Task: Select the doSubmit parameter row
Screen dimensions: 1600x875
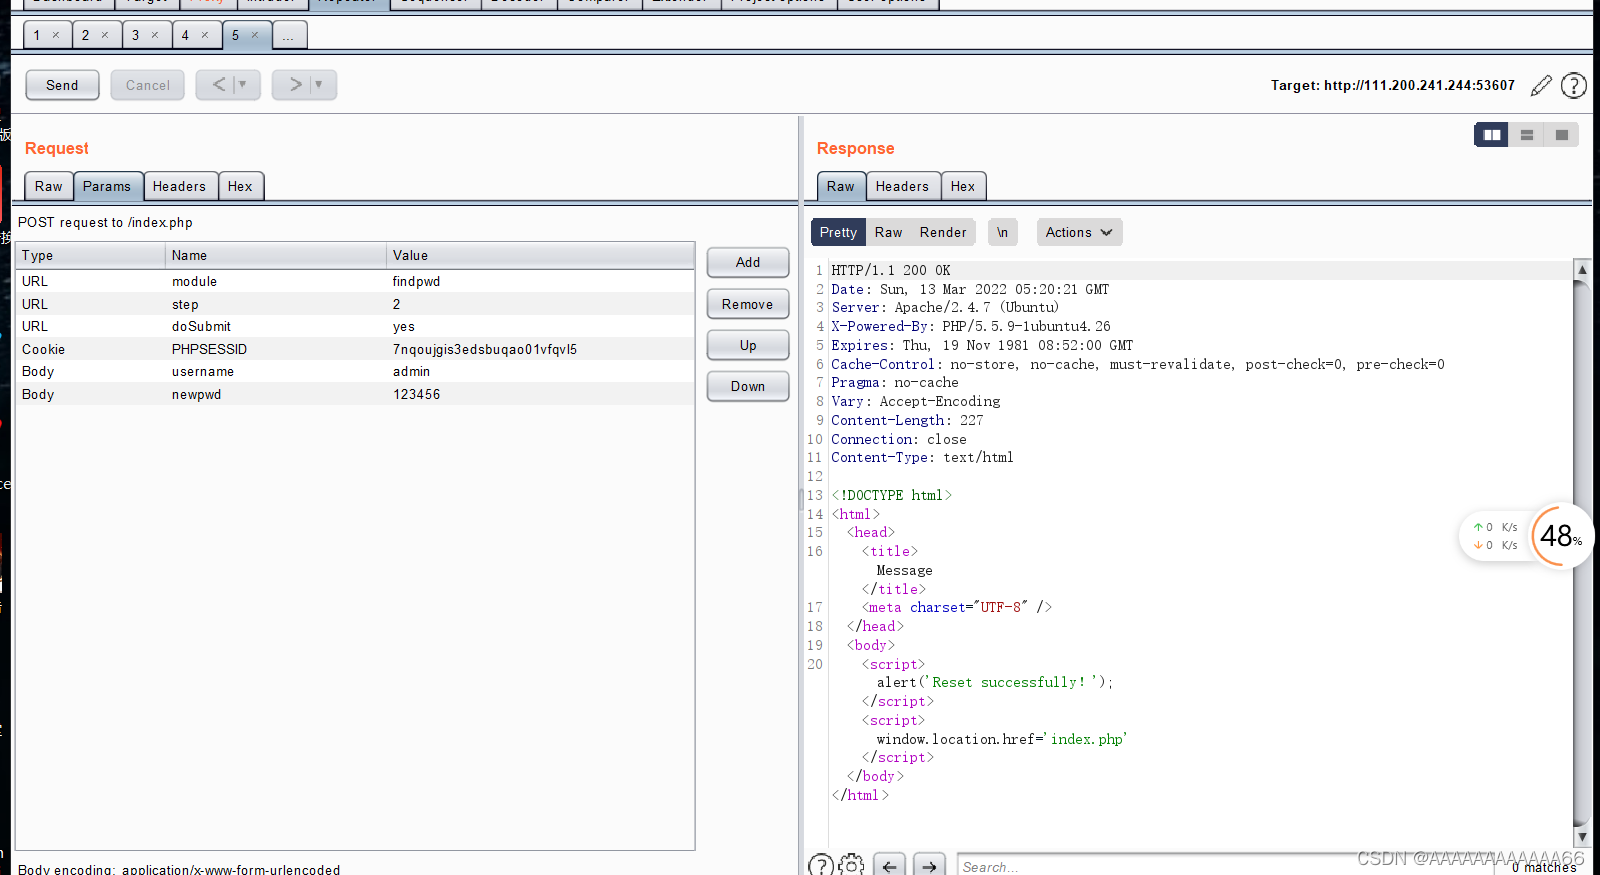Action: click(x=355, y=326)
